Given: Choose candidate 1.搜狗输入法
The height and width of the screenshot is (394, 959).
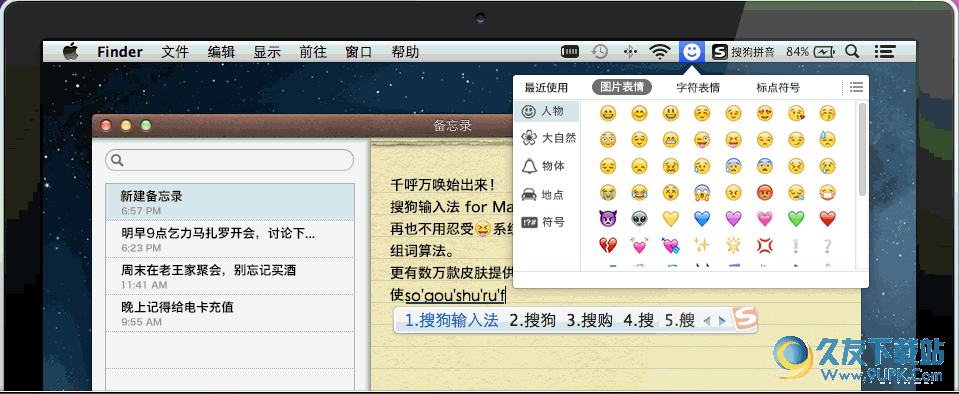Looking at the screenshot, I should tap(452, 320).
